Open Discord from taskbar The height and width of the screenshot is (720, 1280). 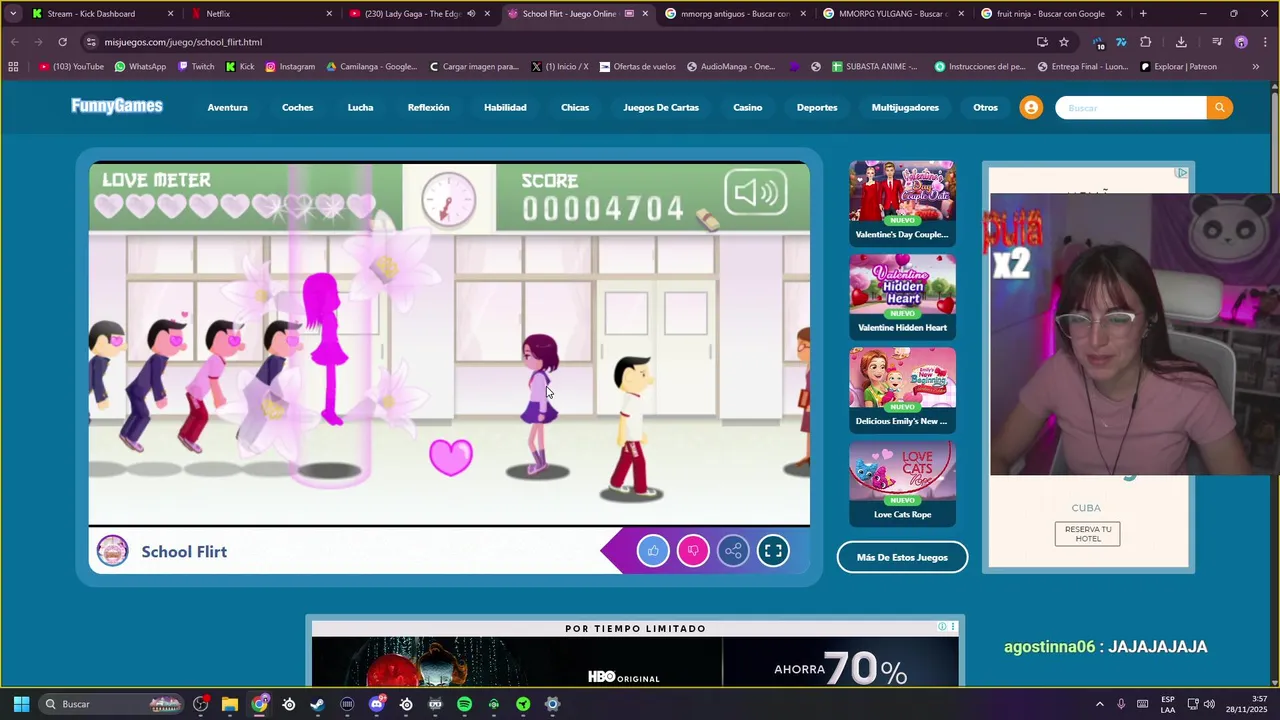pyautogui.click(x=377, y=704)
